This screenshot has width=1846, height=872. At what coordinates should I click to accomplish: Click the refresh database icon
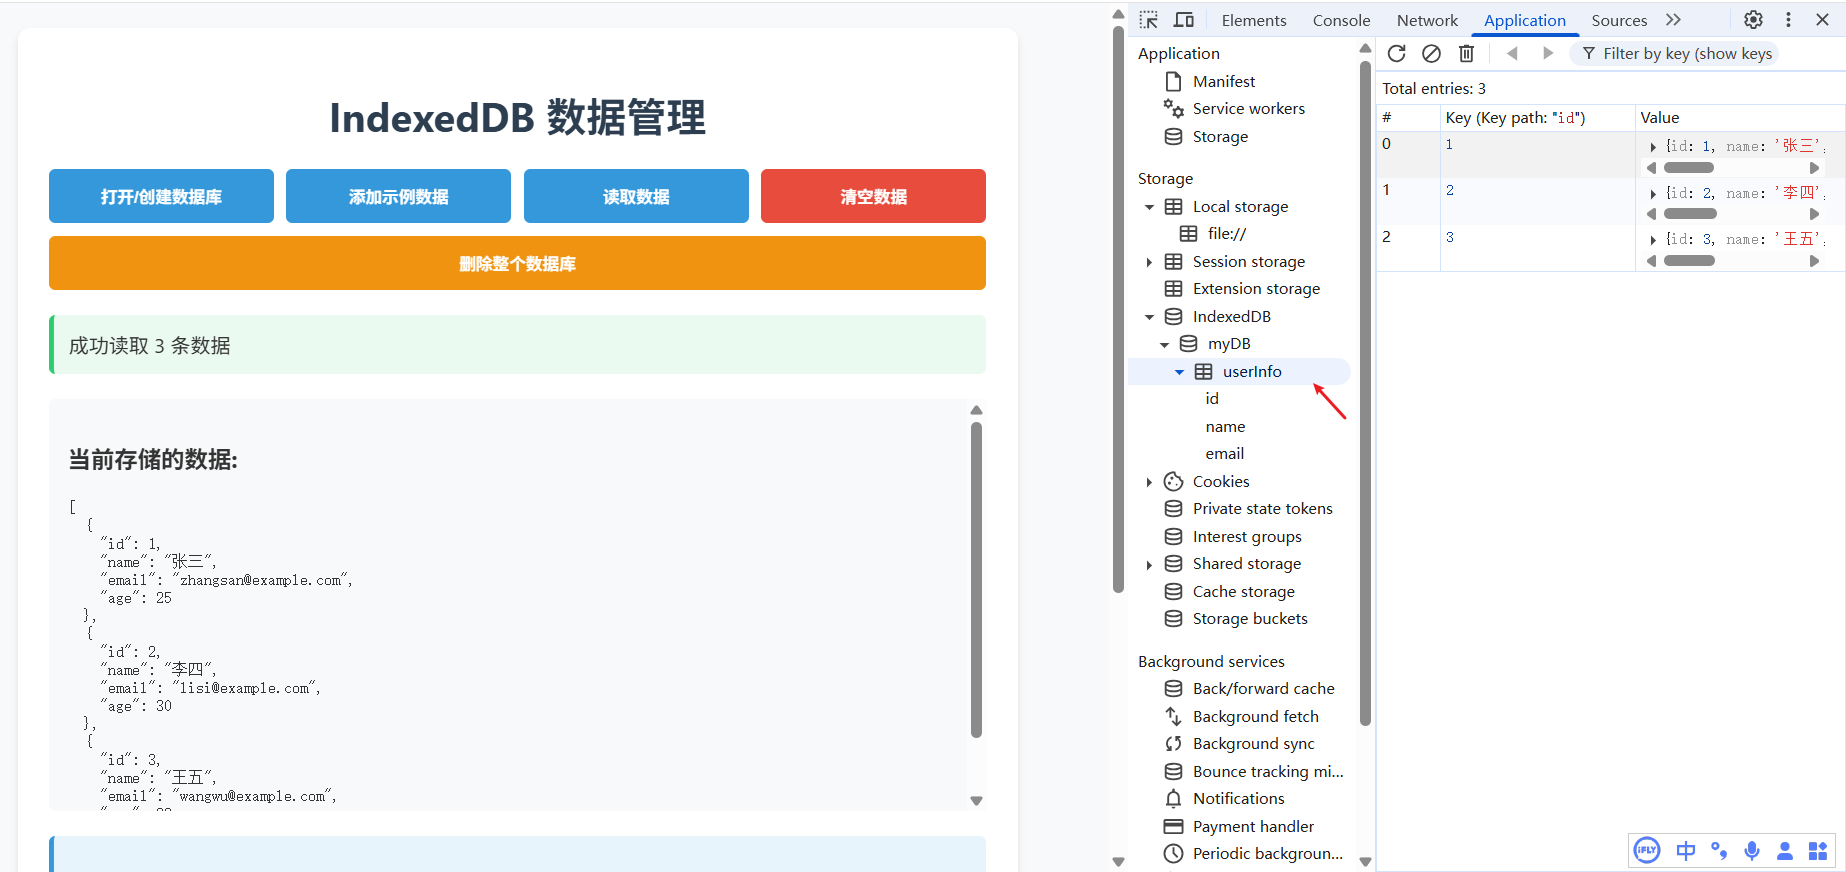[x=1396, y=54]
